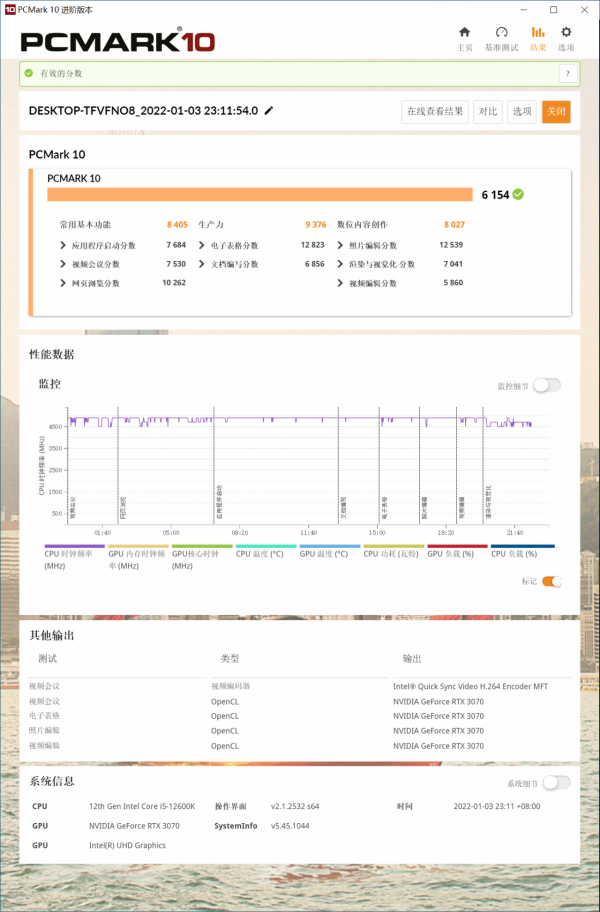Open the Home (主页) page
The width and height of the screenshot is (600, 912).
click(x=464, y=38)
